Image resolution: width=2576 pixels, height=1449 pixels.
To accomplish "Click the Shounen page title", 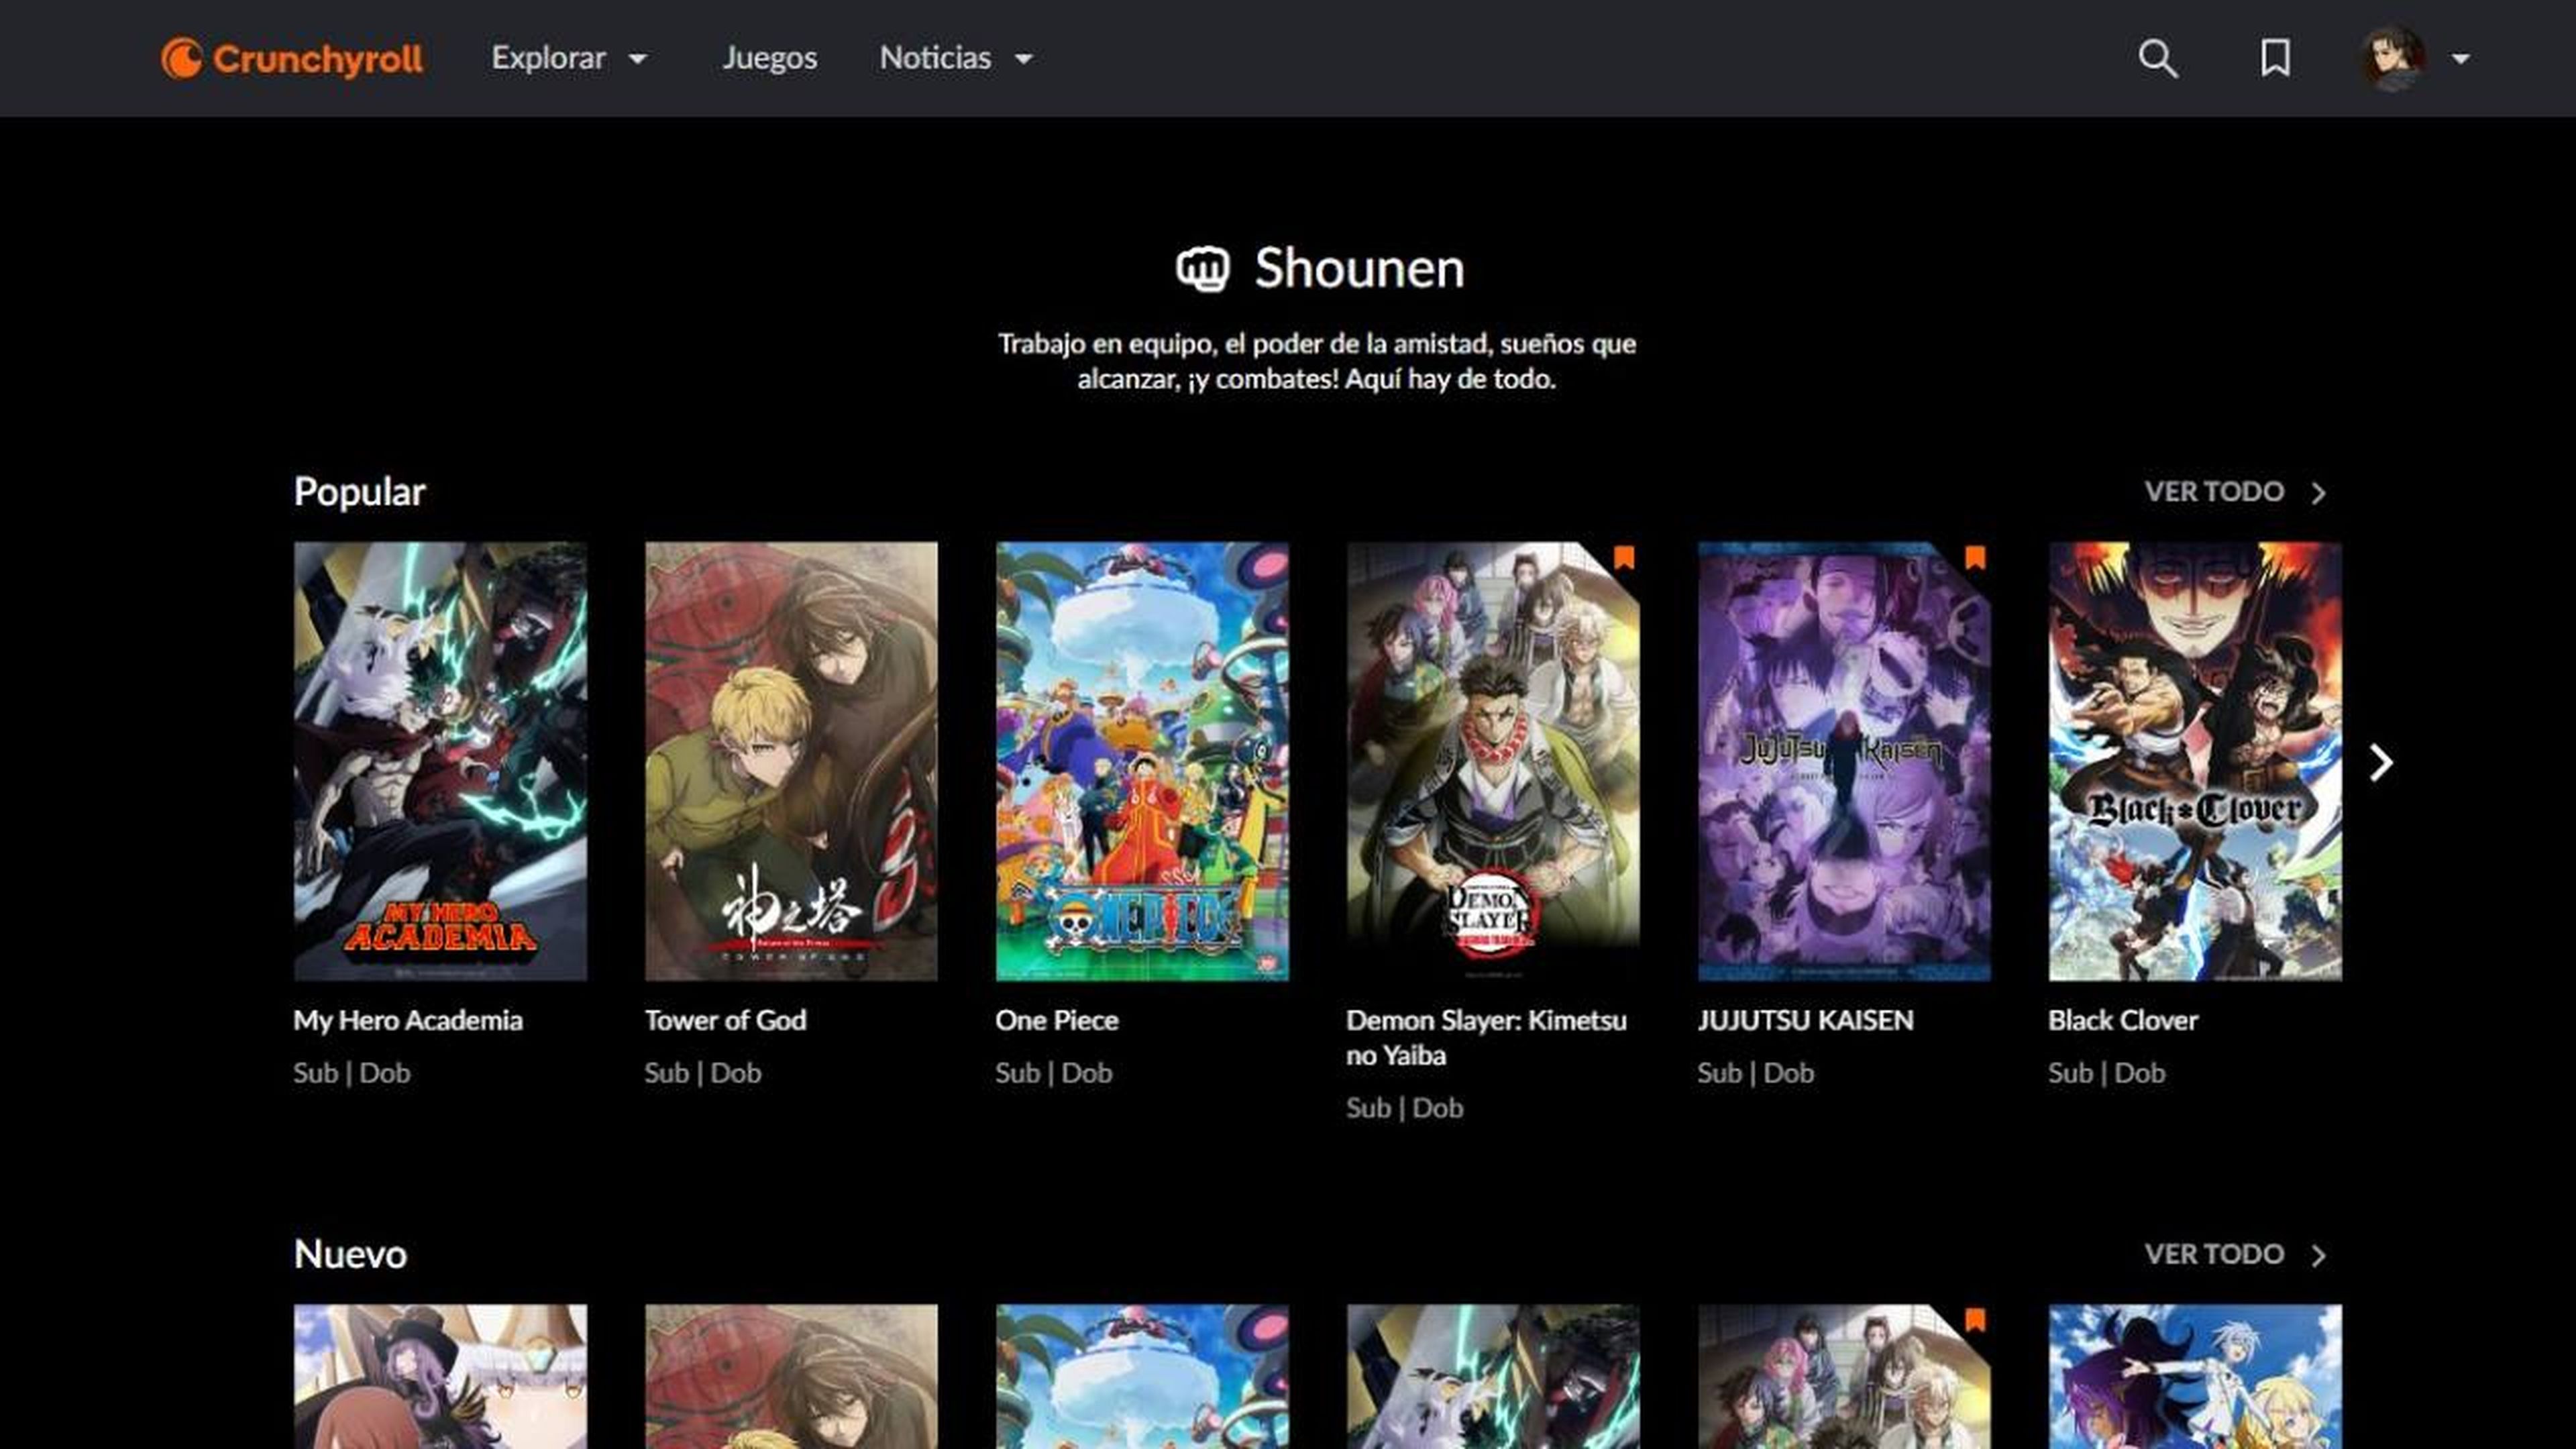I will 1359,268.
